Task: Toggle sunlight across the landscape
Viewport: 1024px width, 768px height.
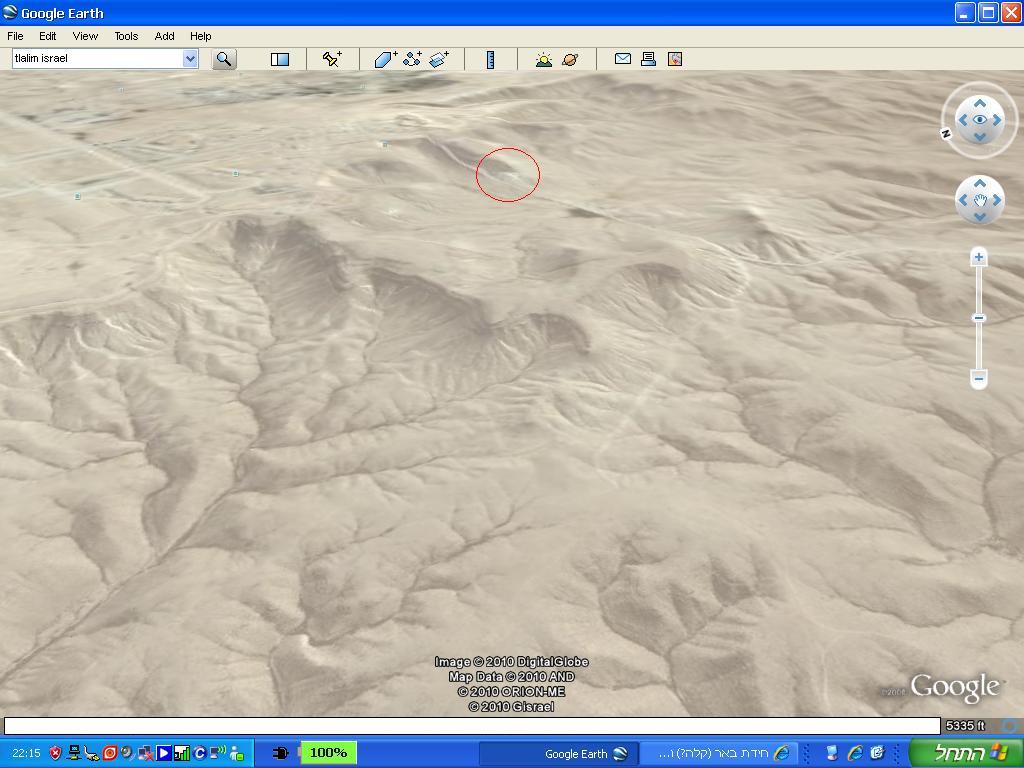Action: click(543, 59)
